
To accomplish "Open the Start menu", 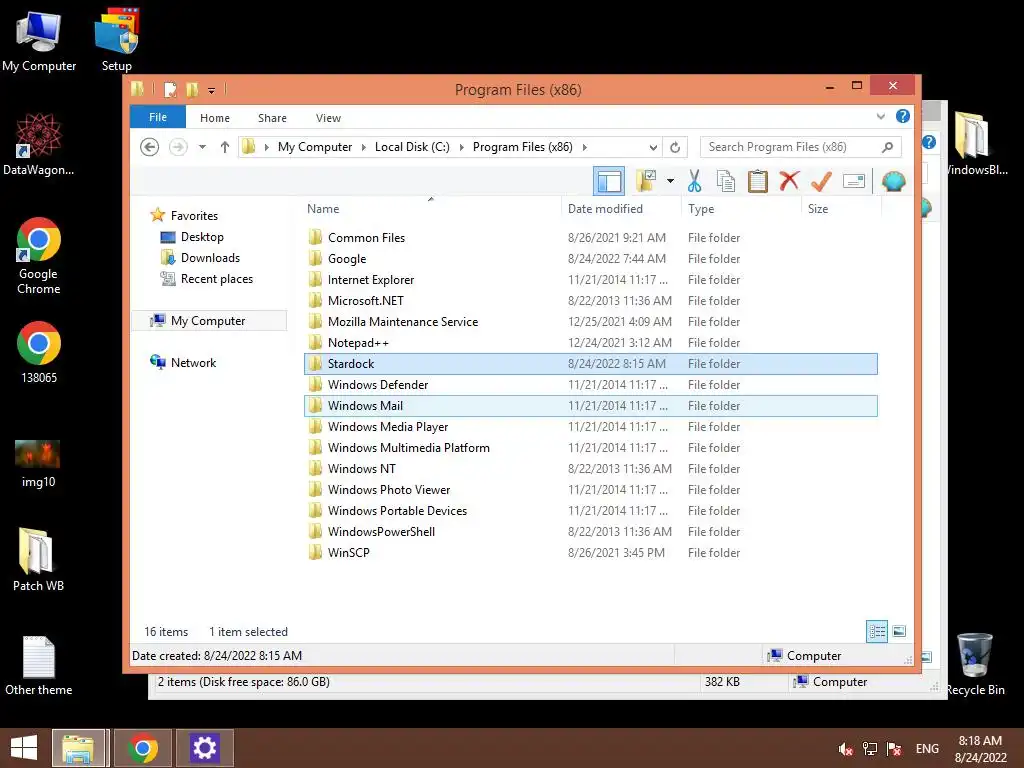I will point(24,748).
